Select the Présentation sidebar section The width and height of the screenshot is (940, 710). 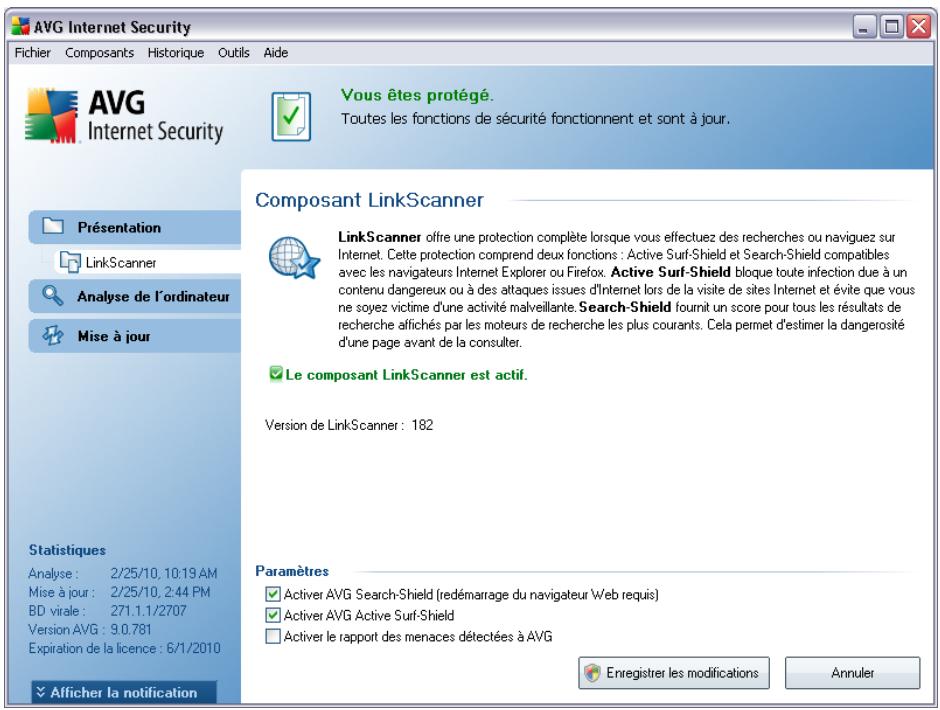pyautogui.click(x=135, y=227)
